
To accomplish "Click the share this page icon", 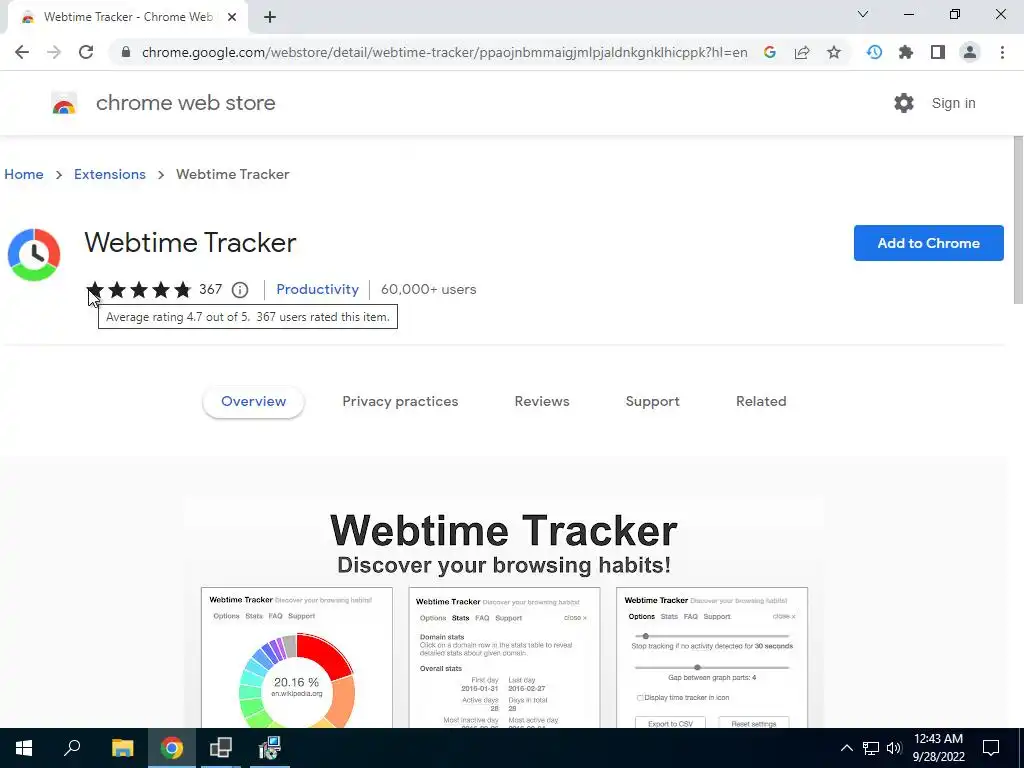I will pyautogui.click(x=802, y=52).
